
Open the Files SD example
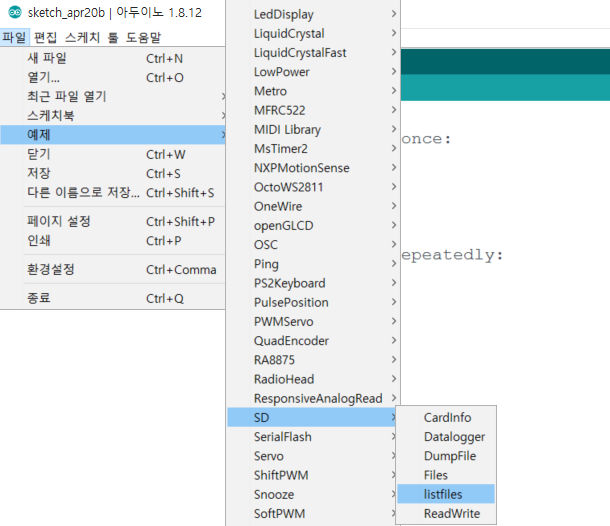point(446,475)
